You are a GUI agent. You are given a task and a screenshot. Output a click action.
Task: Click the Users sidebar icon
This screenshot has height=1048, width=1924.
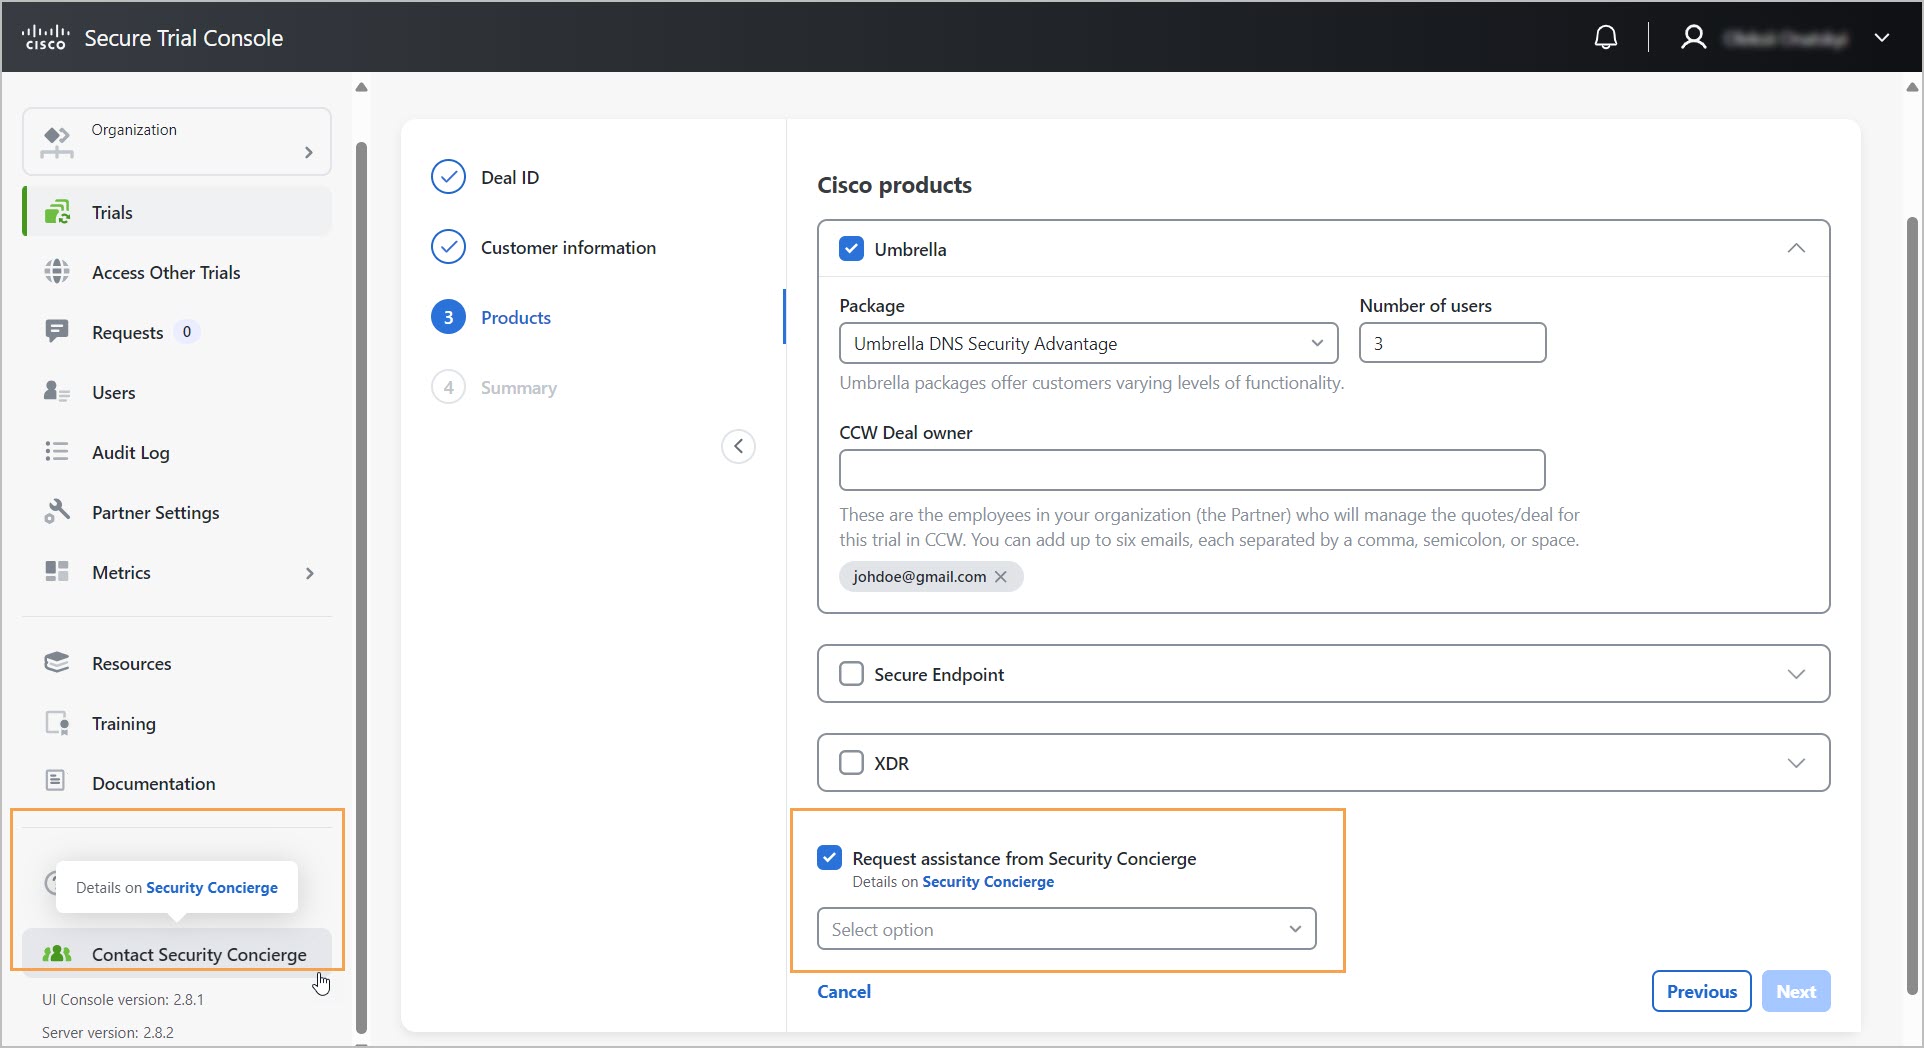point(57,392)
